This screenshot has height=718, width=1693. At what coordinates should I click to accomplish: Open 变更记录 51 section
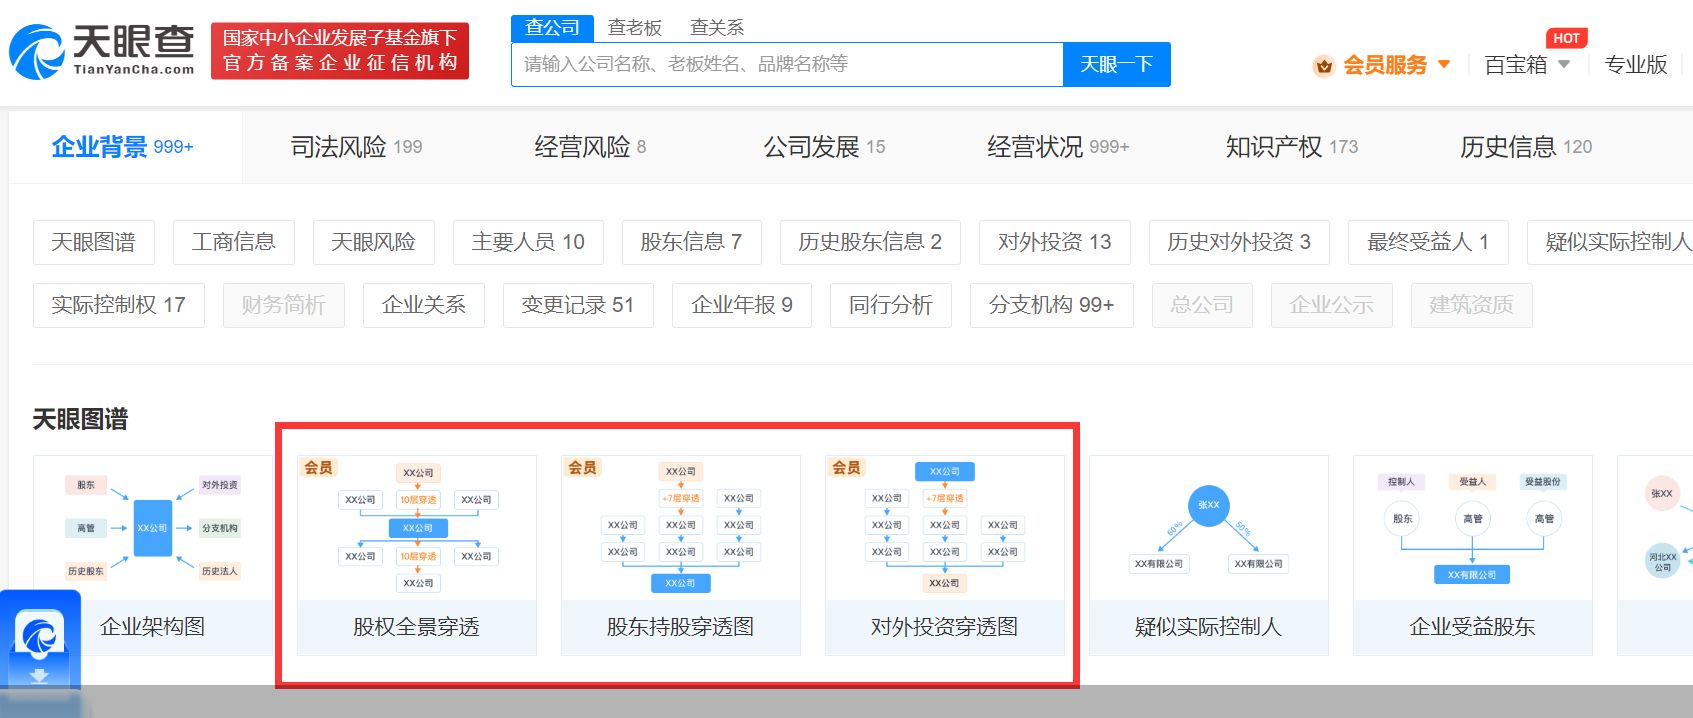578,305
